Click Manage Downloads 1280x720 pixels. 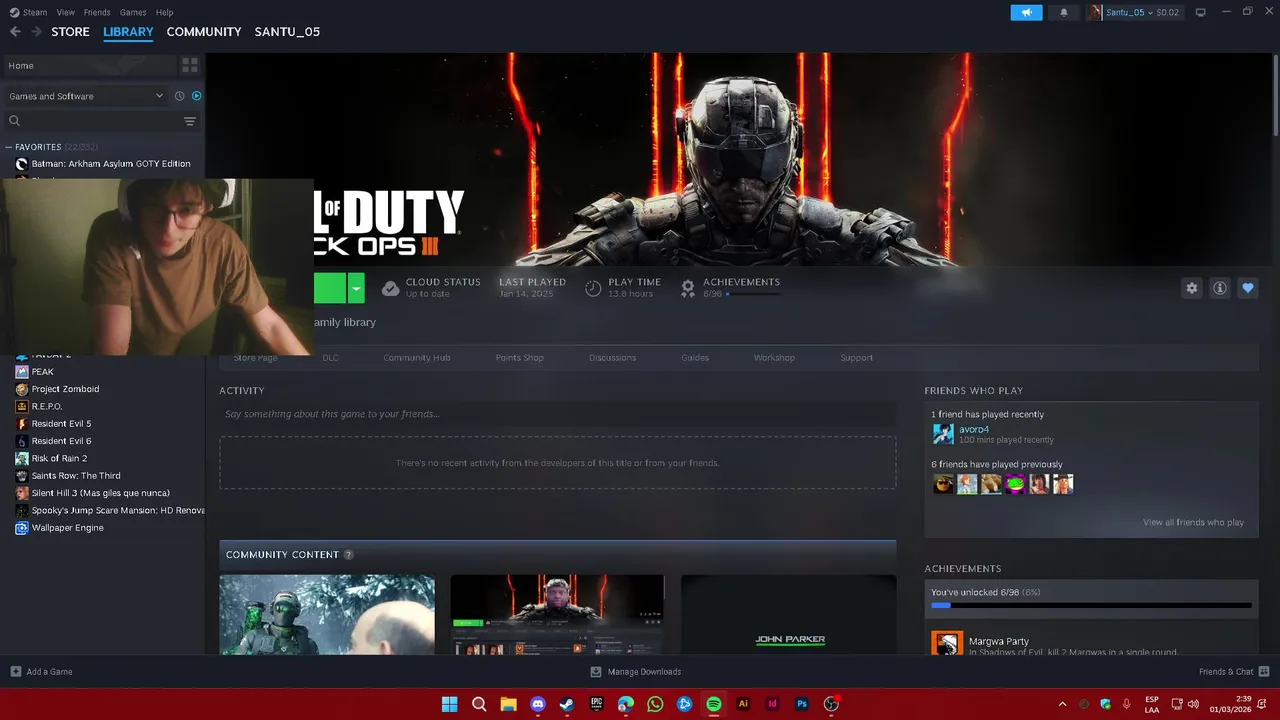(636, 672)
